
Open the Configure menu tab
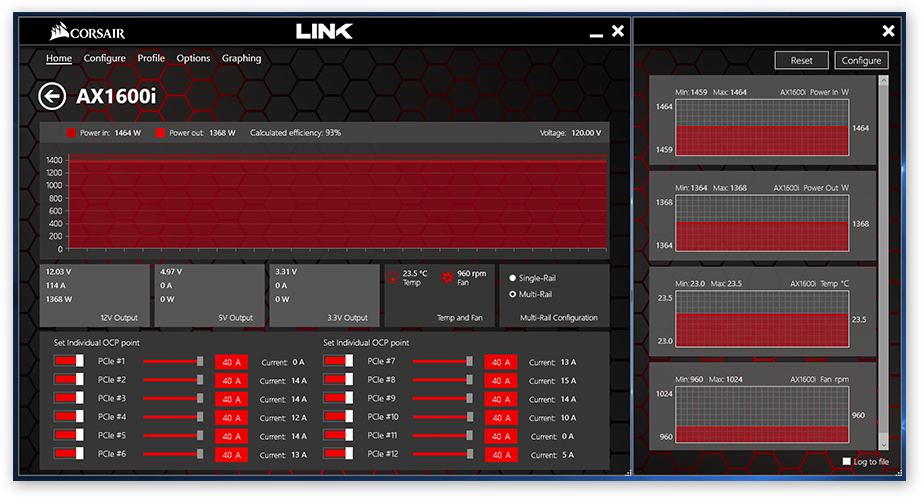point(104,58)
